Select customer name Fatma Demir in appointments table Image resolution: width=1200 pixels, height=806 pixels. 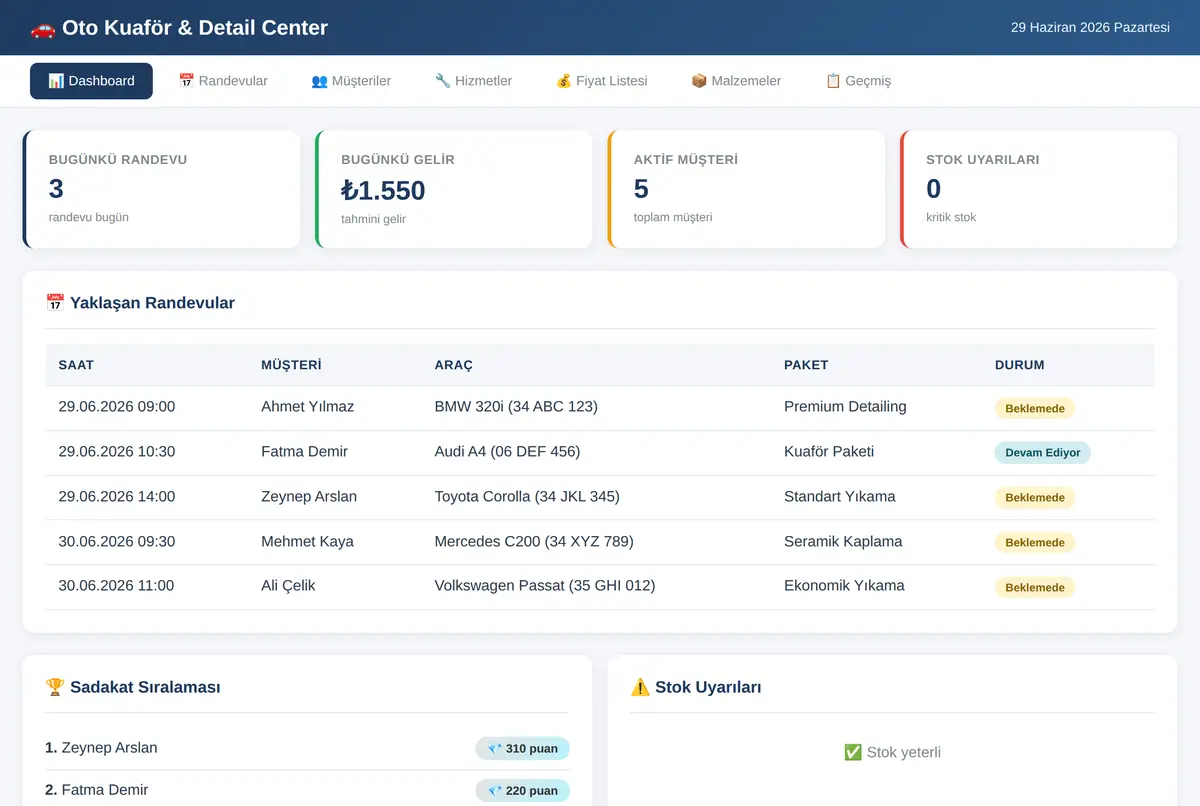click(x=304, y=452)
